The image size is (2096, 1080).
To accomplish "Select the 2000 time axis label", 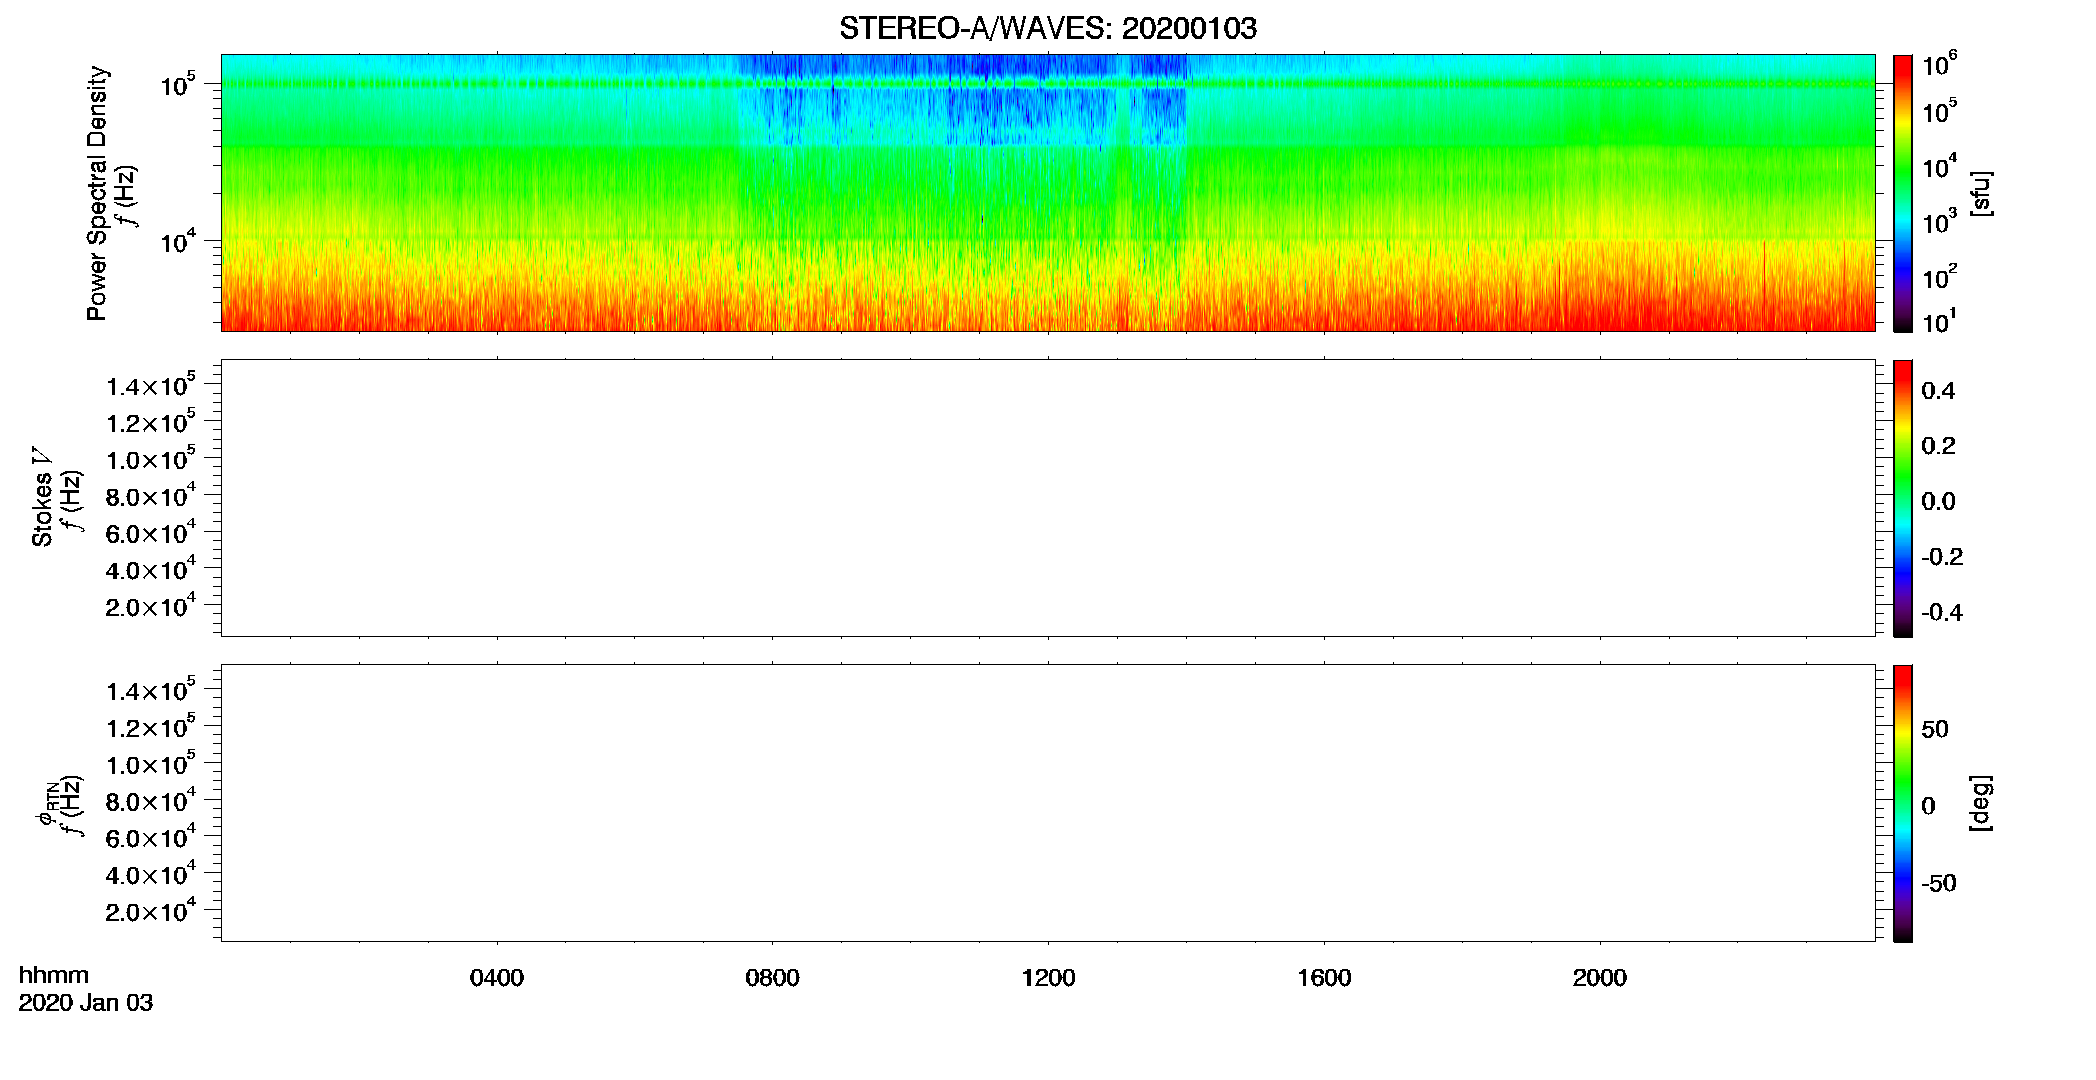I will [x=1599, y=978].
